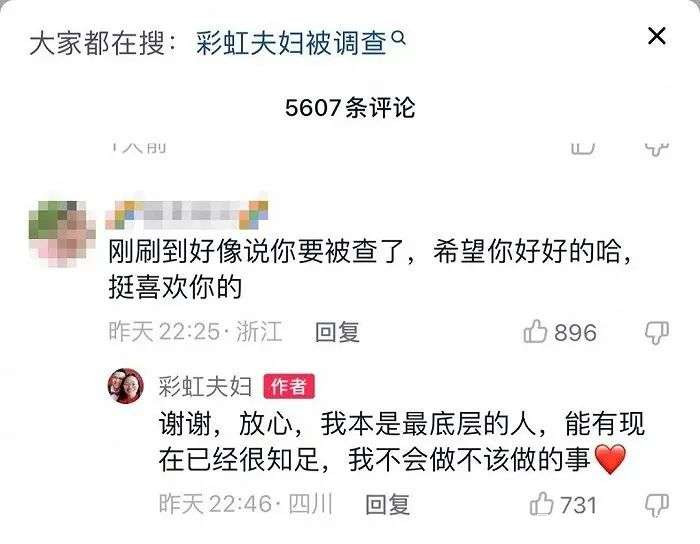Close the comments panel with the X
This screenshot has width=700, height=544.
pyautogui.click(x=657, y=36)
